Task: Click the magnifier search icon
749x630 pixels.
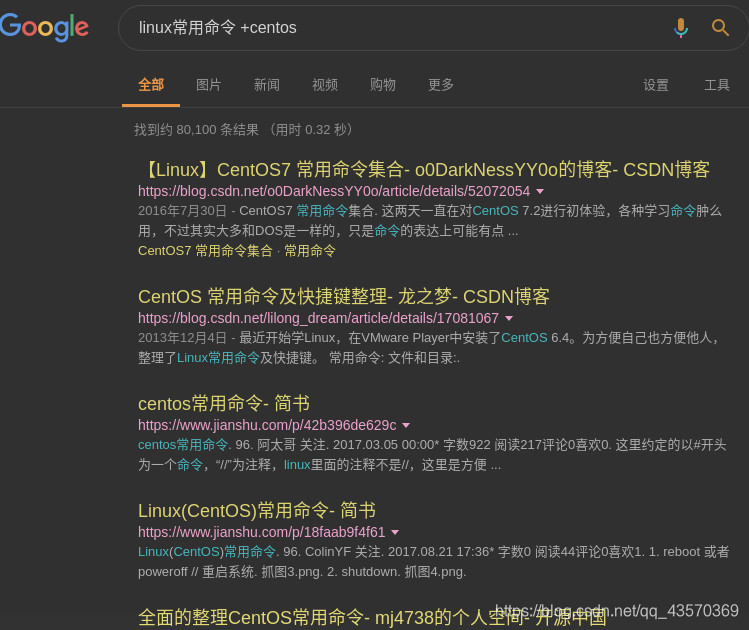Action: pyautogui.click(x=720, y=28)
